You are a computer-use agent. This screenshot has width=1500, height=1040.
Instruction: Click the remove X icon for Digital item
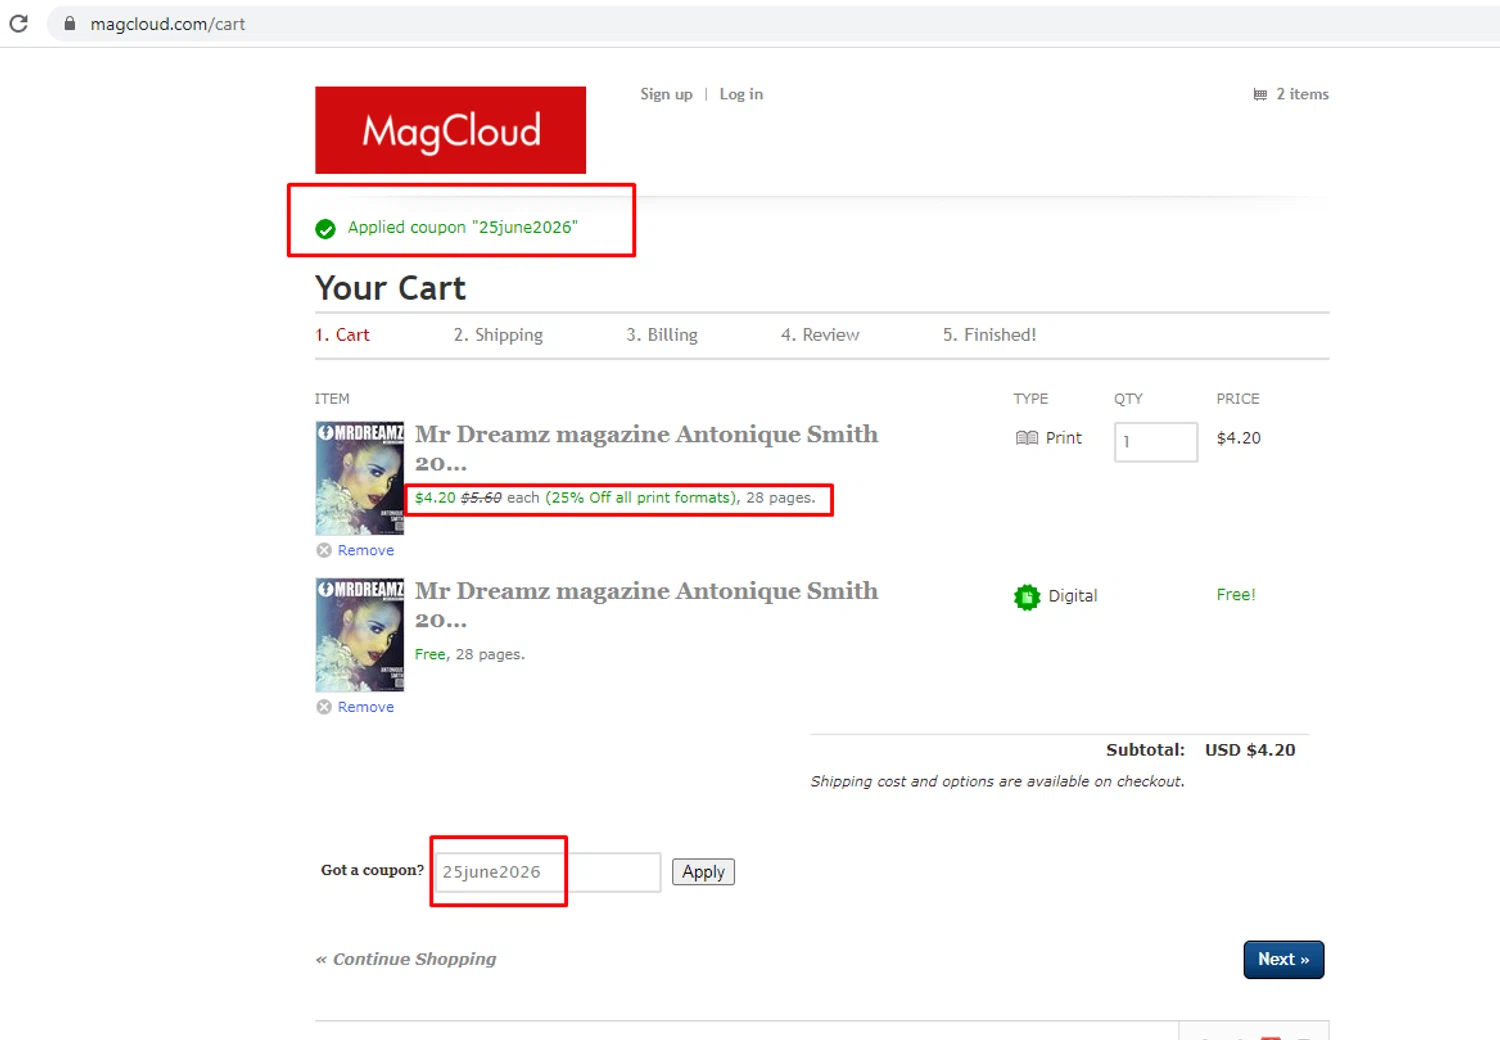[x=324, y=707]
